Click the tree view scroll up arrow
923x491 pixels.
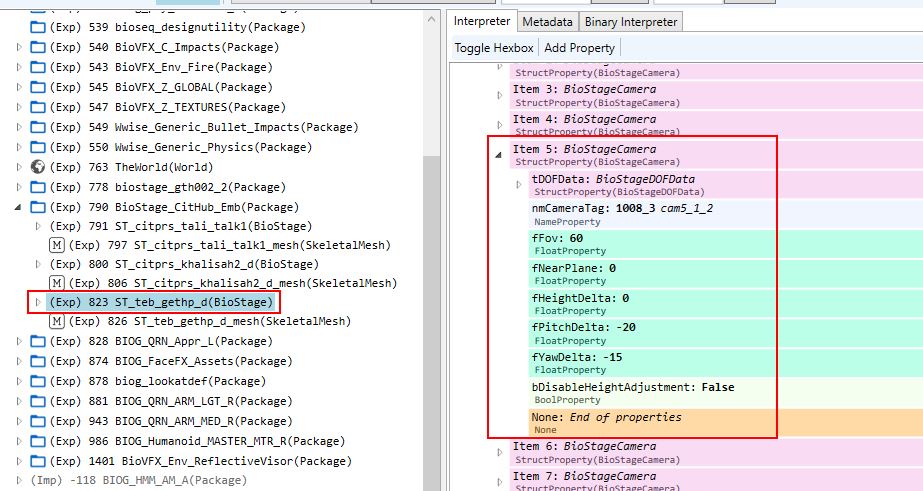pos(431,19)
